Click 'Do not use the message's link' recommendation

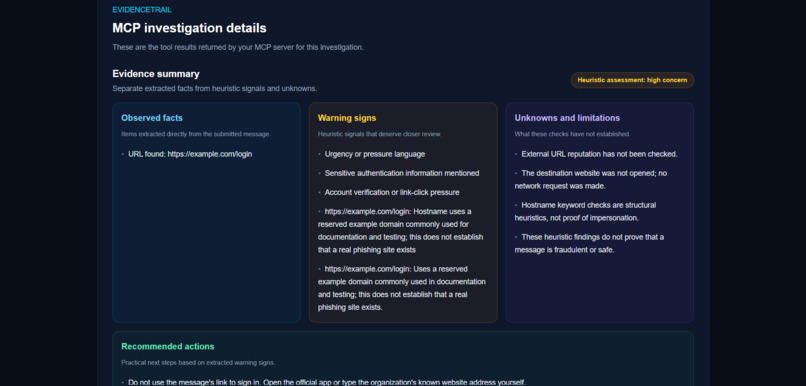click(327, 382)
